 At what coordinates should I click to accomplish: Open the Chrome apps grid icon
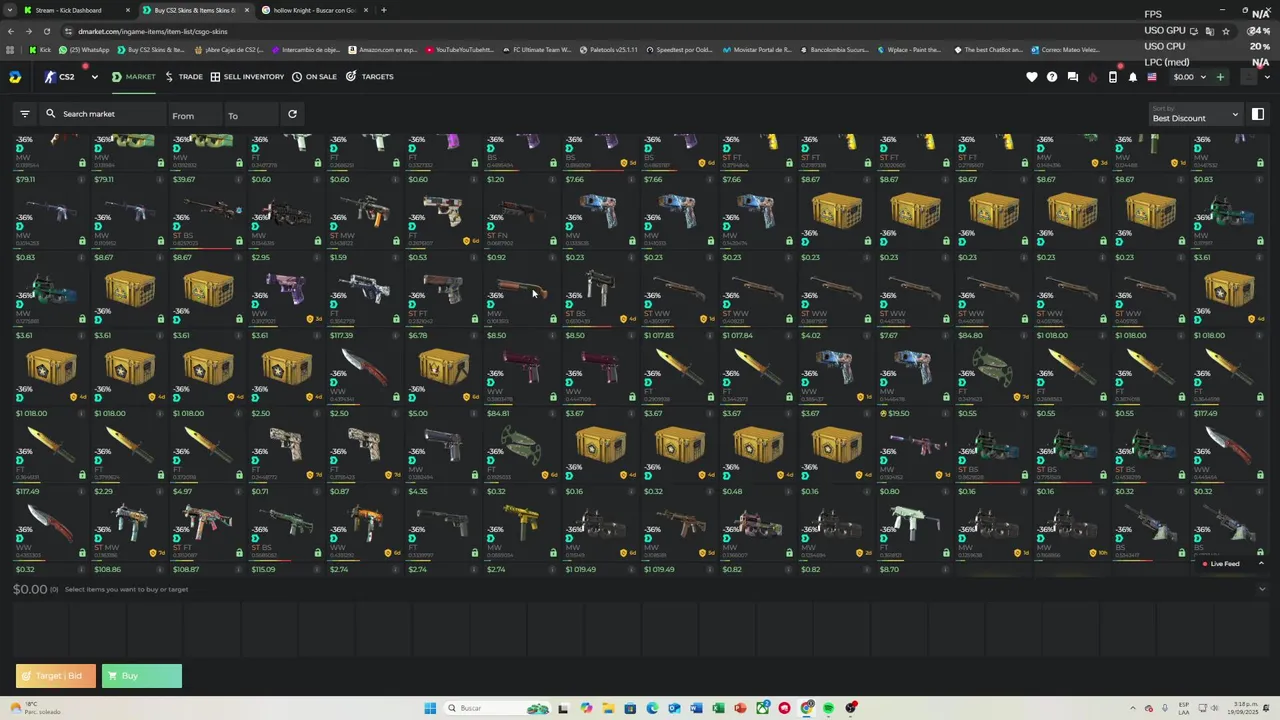coord(10,49)
